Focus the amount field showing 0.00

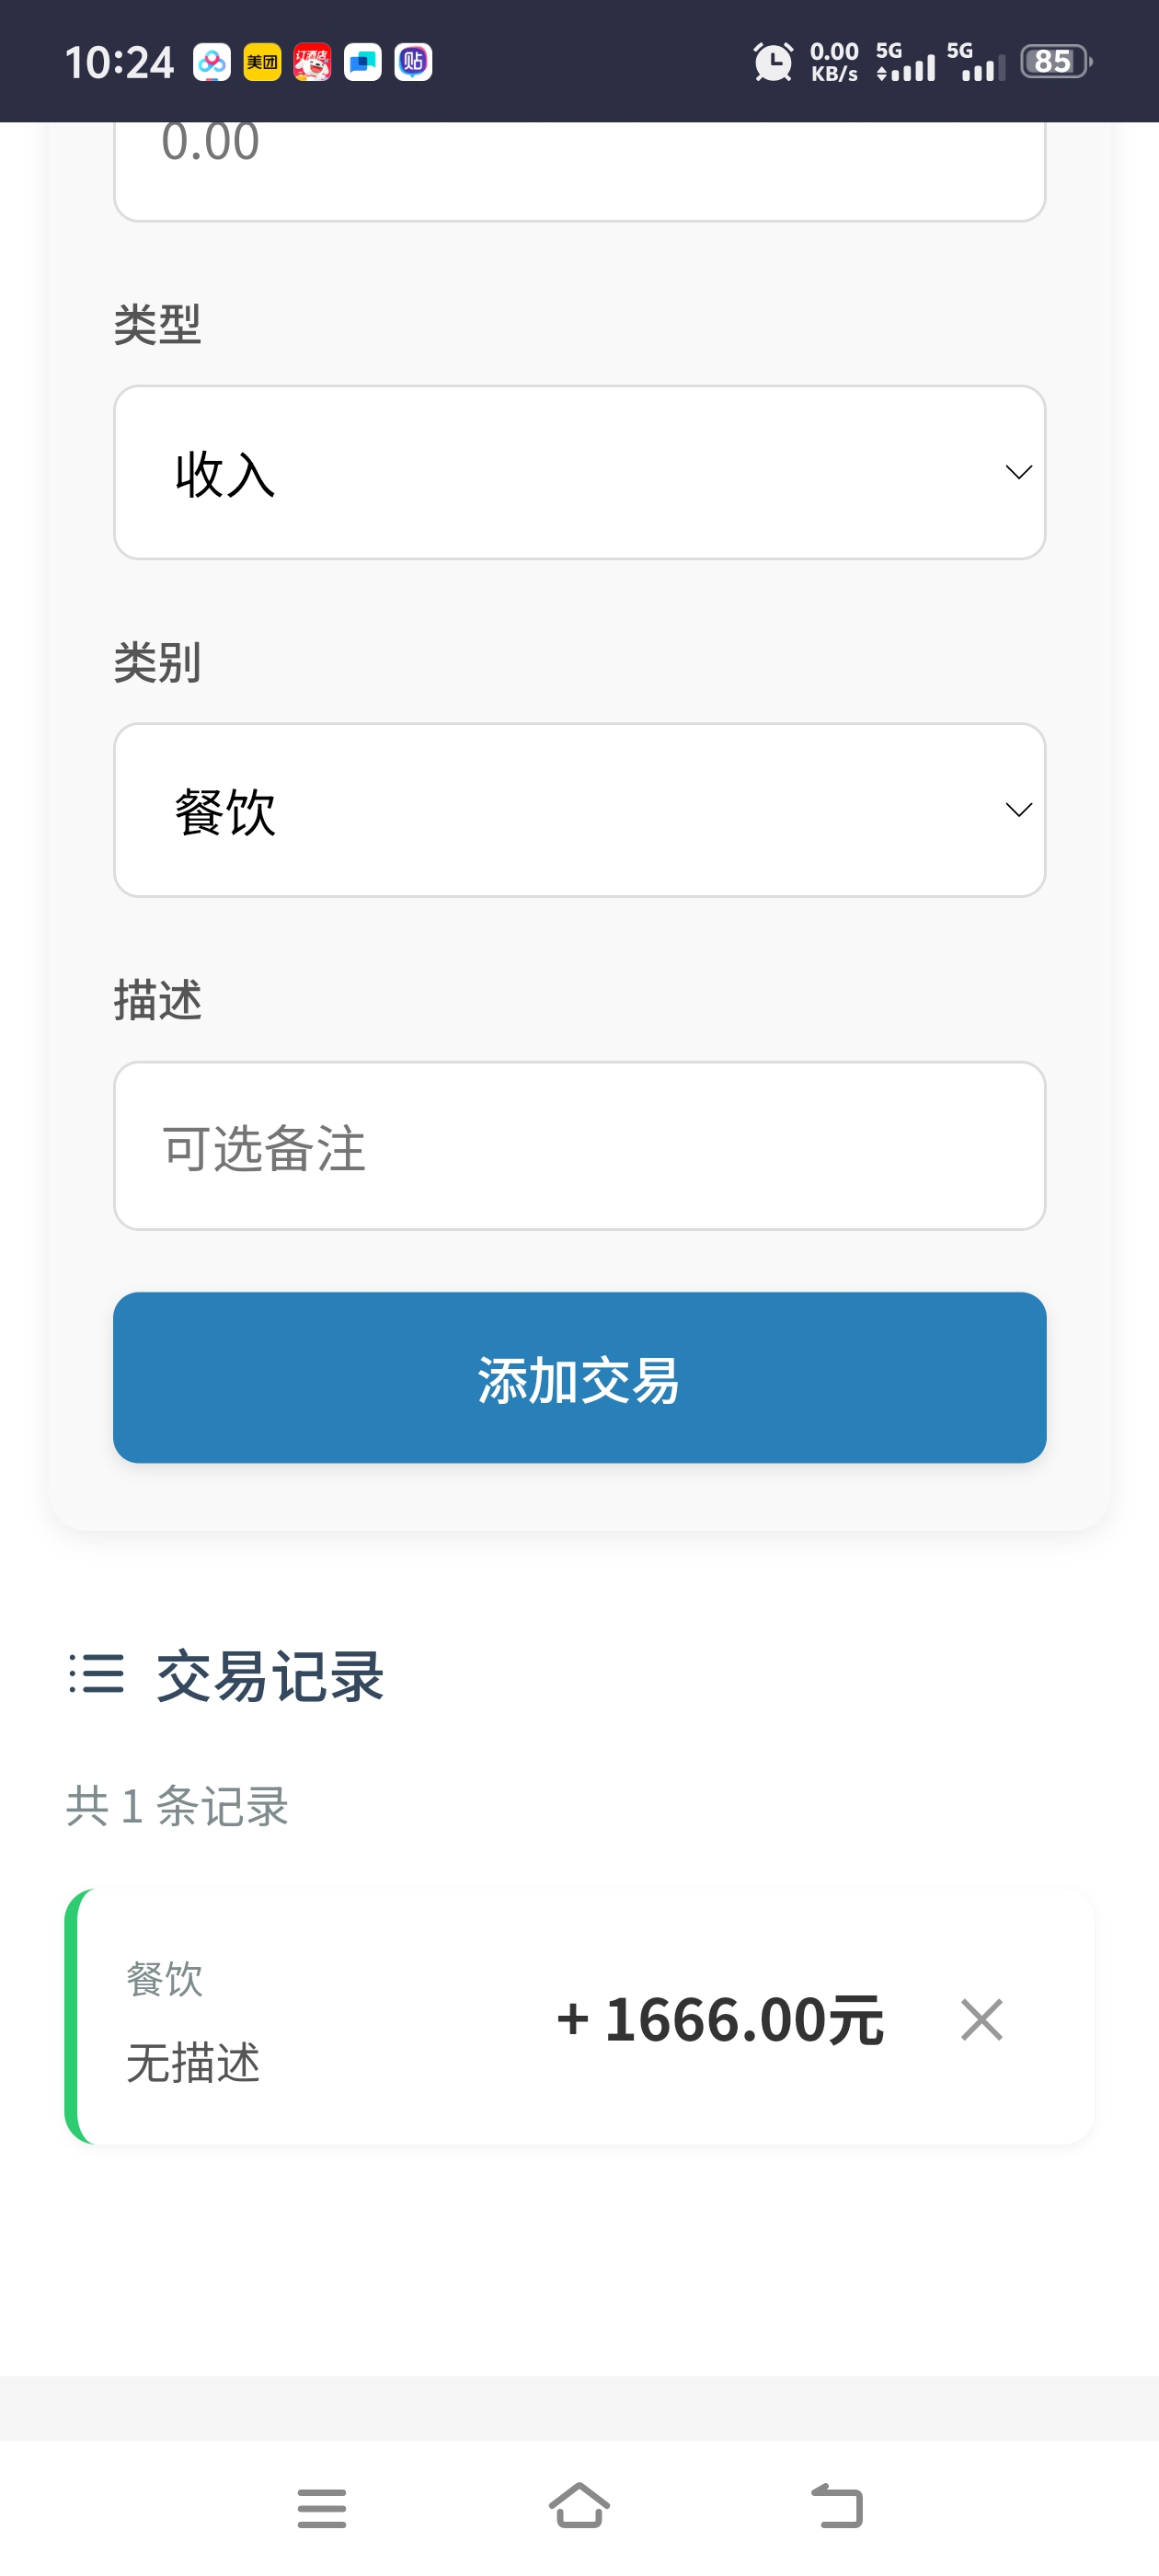click(579, 160)
